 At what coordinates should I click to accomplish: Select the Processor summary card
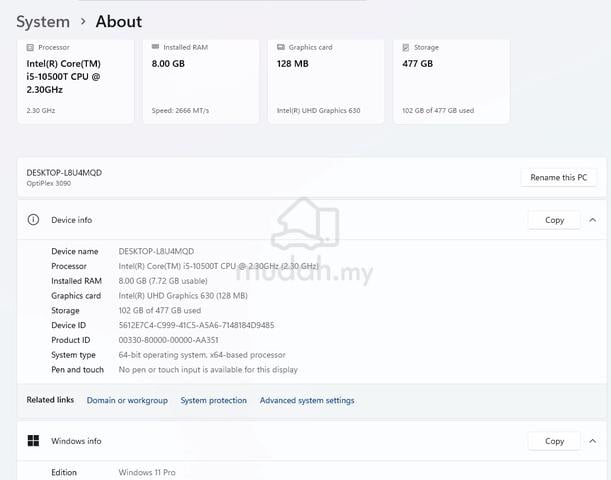click(x=76, y=81)
